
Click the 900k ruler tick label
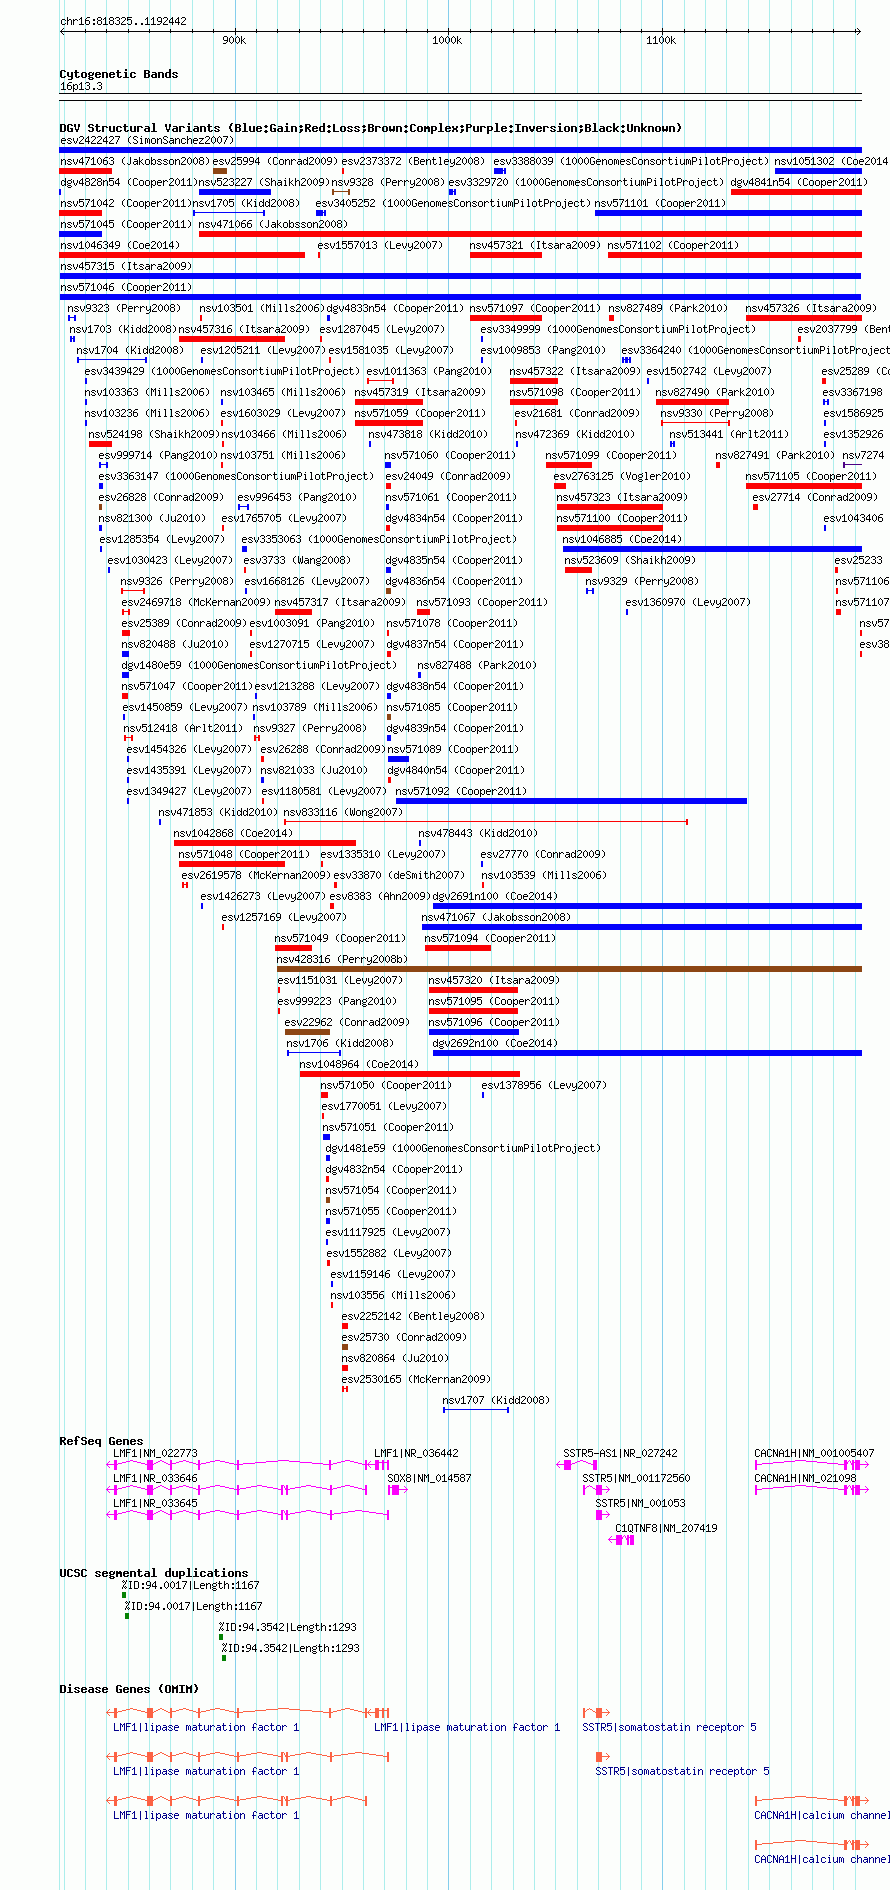[234, 40]
